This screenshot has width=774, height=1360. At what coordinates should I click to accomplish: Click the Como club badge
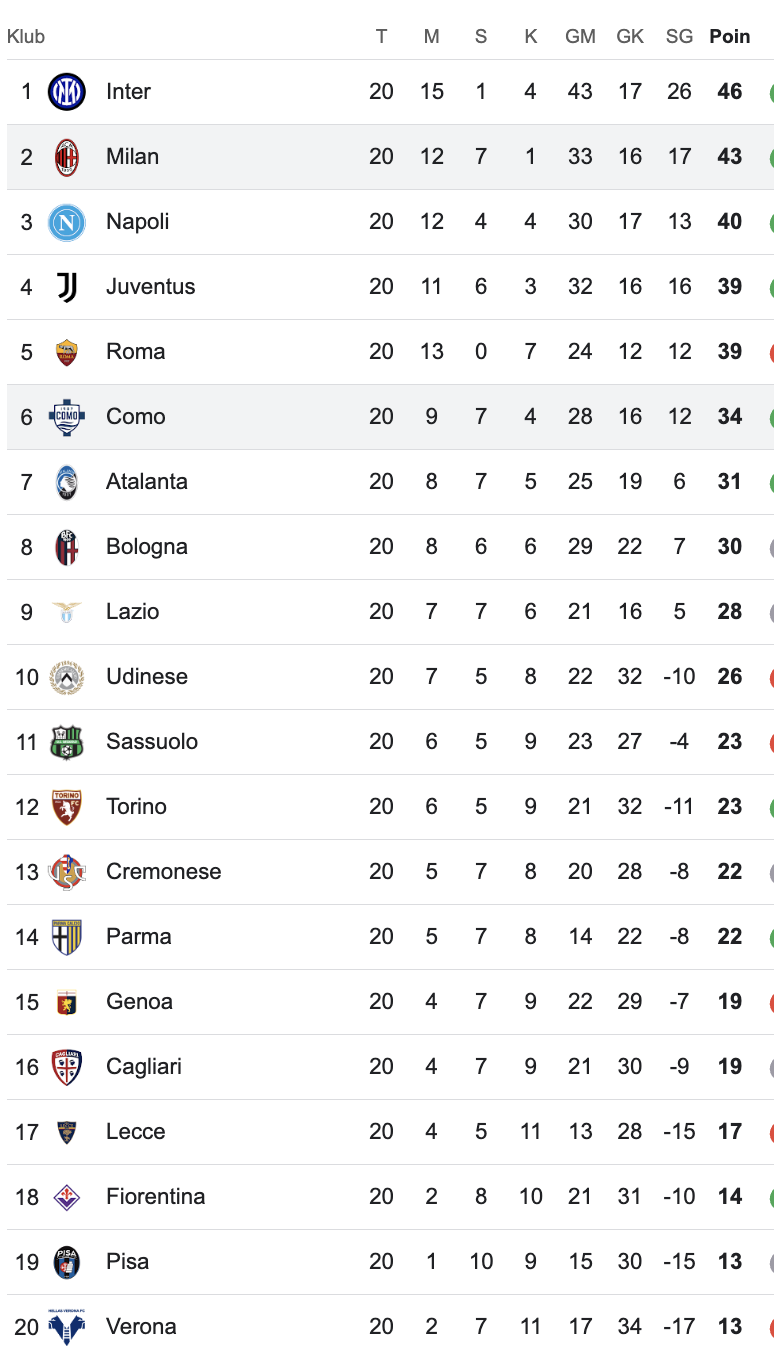(x=67, y=417)
